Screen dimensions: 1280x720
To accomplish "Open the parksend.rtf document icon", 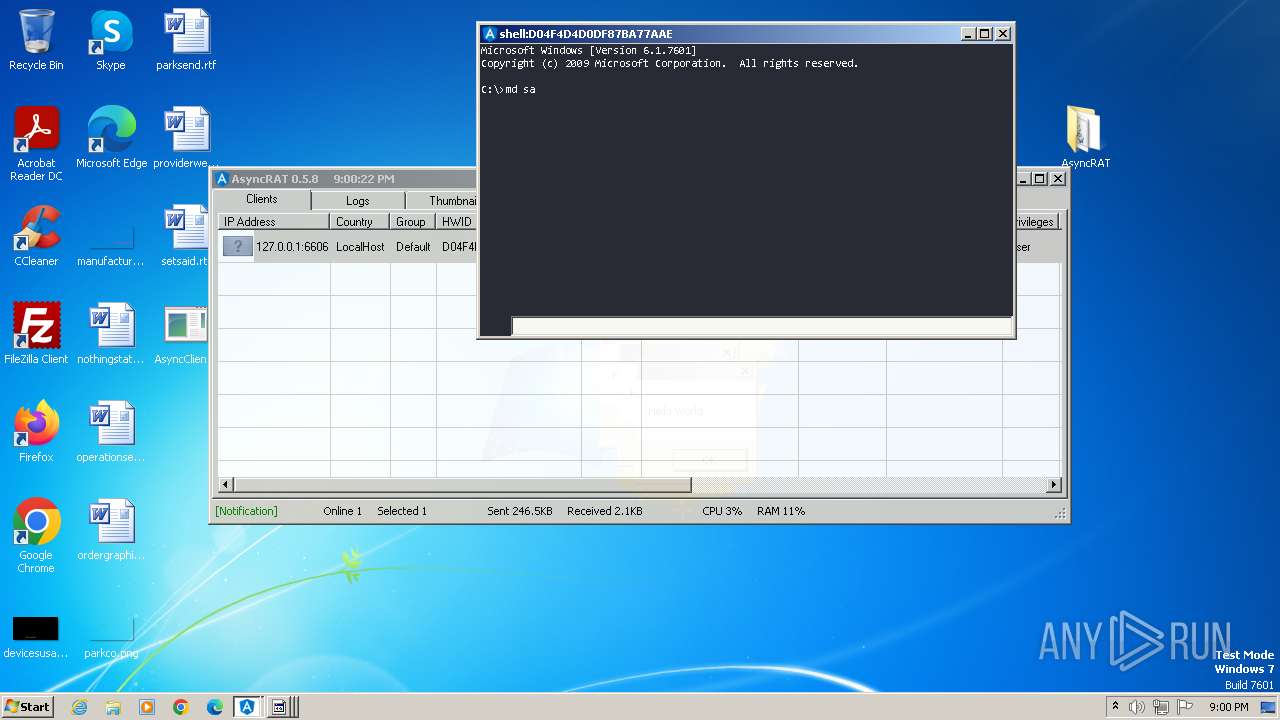I will click(186, 40).
